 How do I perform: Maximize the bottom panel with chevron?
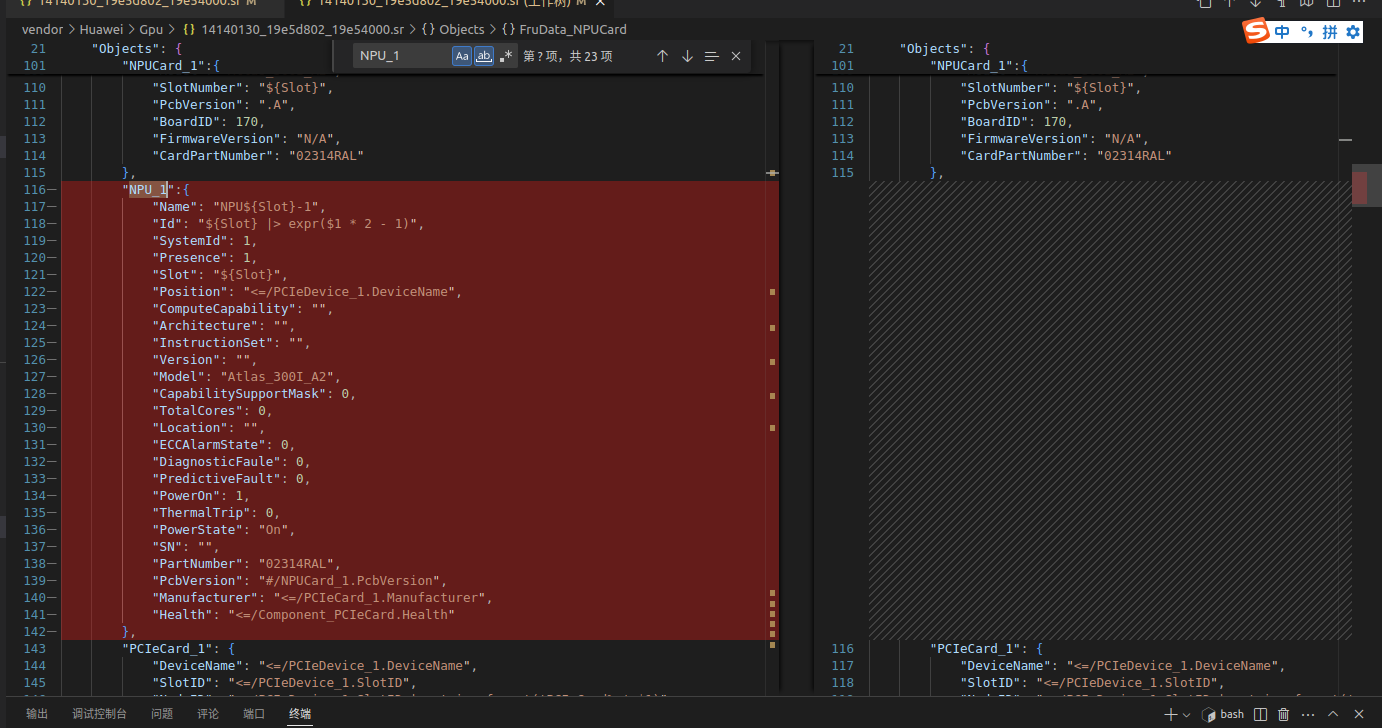(x=1333, y=714)
